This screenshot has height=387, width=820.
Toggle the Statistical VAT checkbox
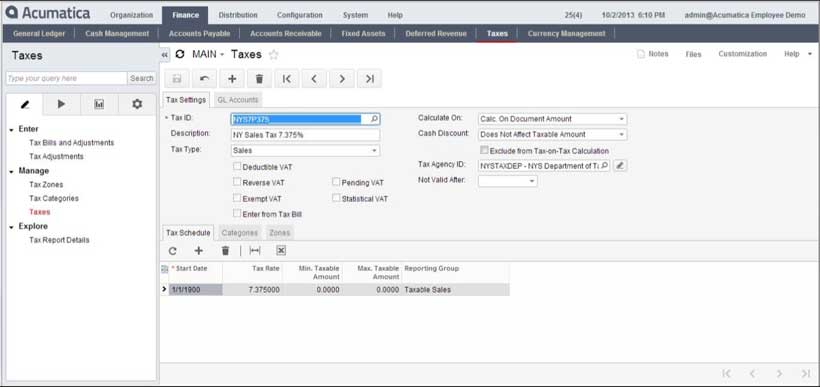336,198
